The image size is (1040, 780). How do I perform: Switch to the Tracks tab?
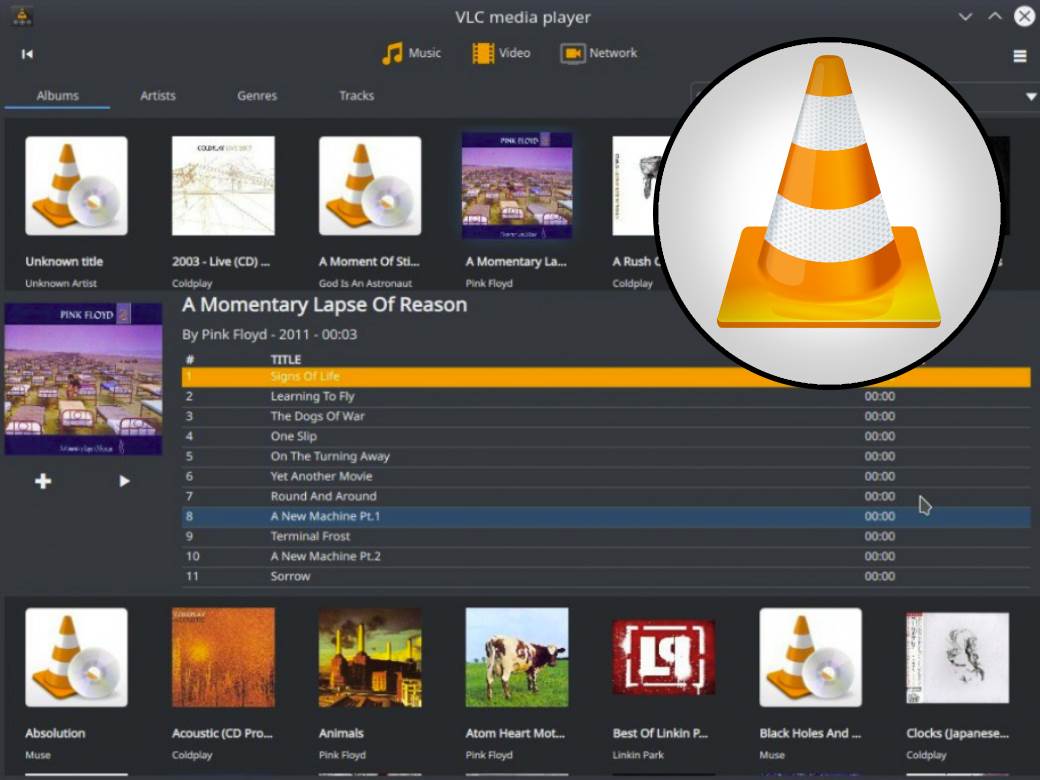pos(356,96)
